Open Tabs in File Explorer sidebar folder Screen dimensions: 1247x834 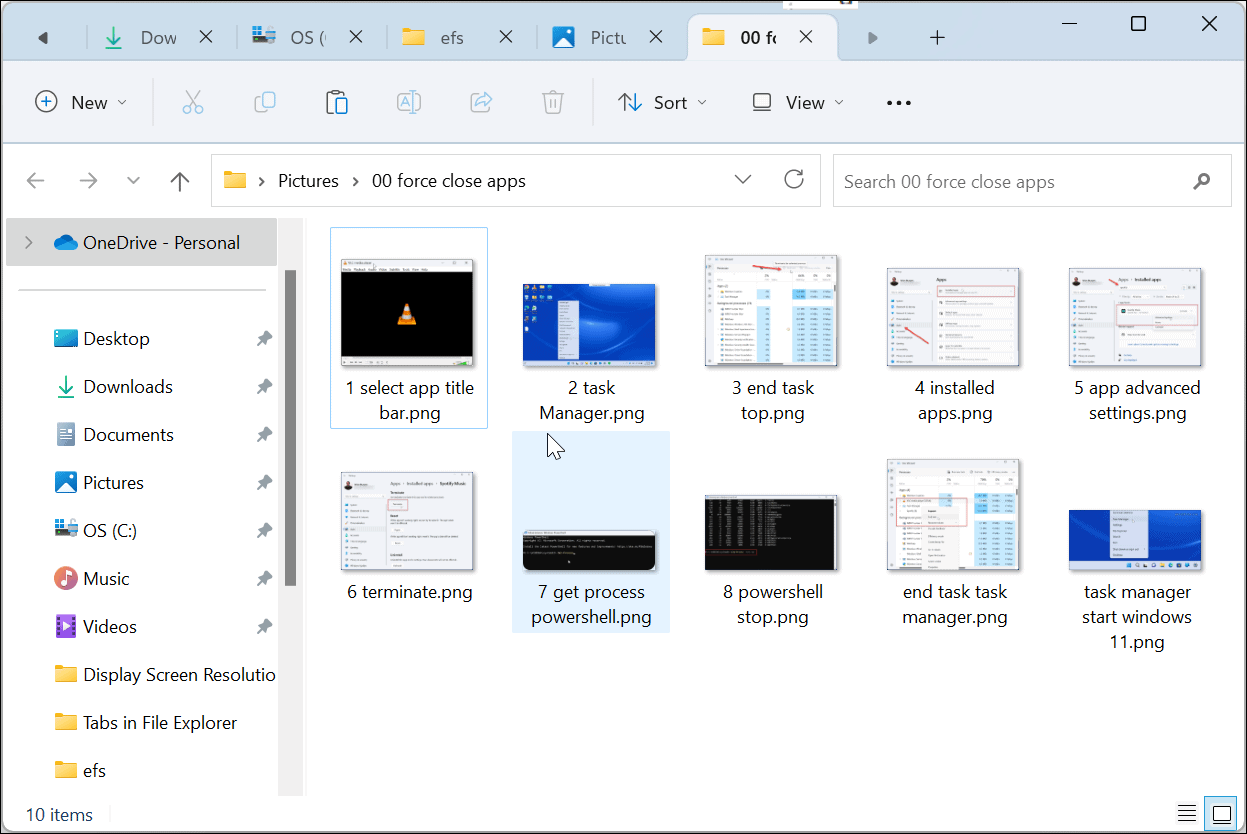146,723
